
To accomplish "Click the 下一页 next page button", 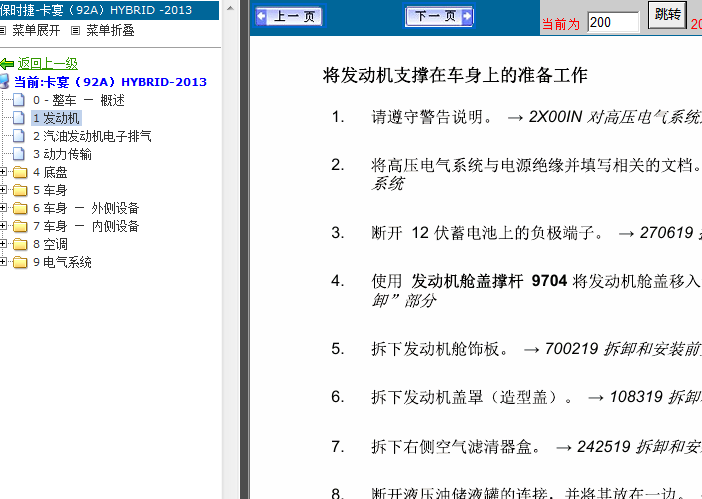I will tap(439, 17).
